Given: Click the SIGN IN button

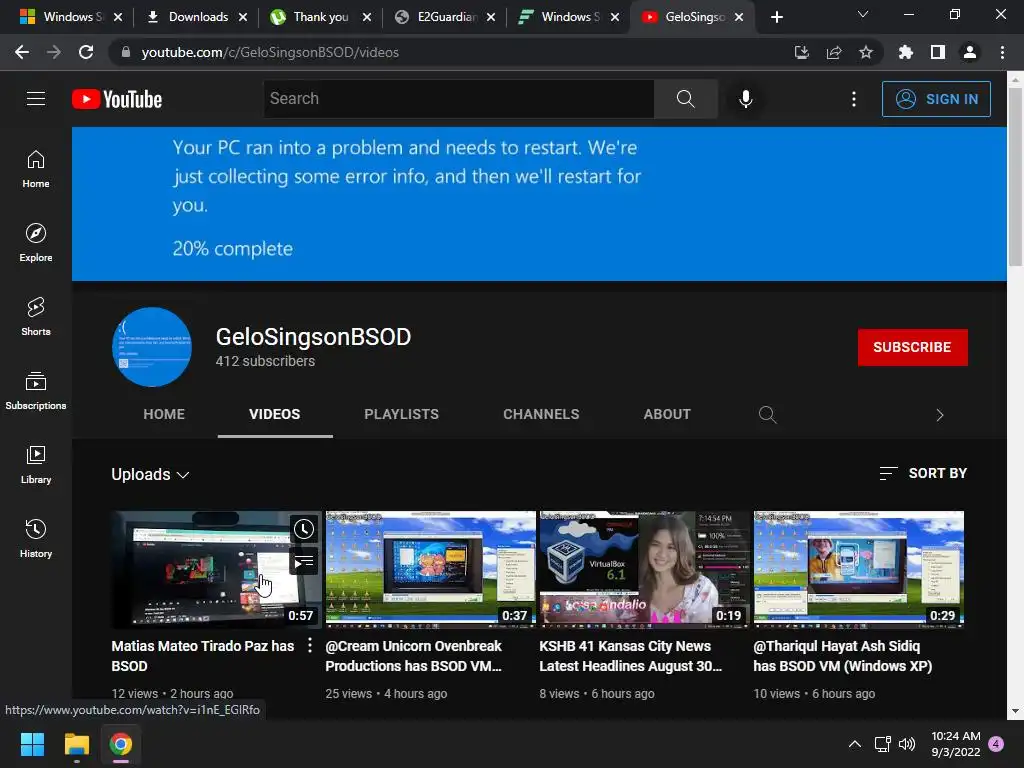Looking at the screenshot, I should point(936,99).
